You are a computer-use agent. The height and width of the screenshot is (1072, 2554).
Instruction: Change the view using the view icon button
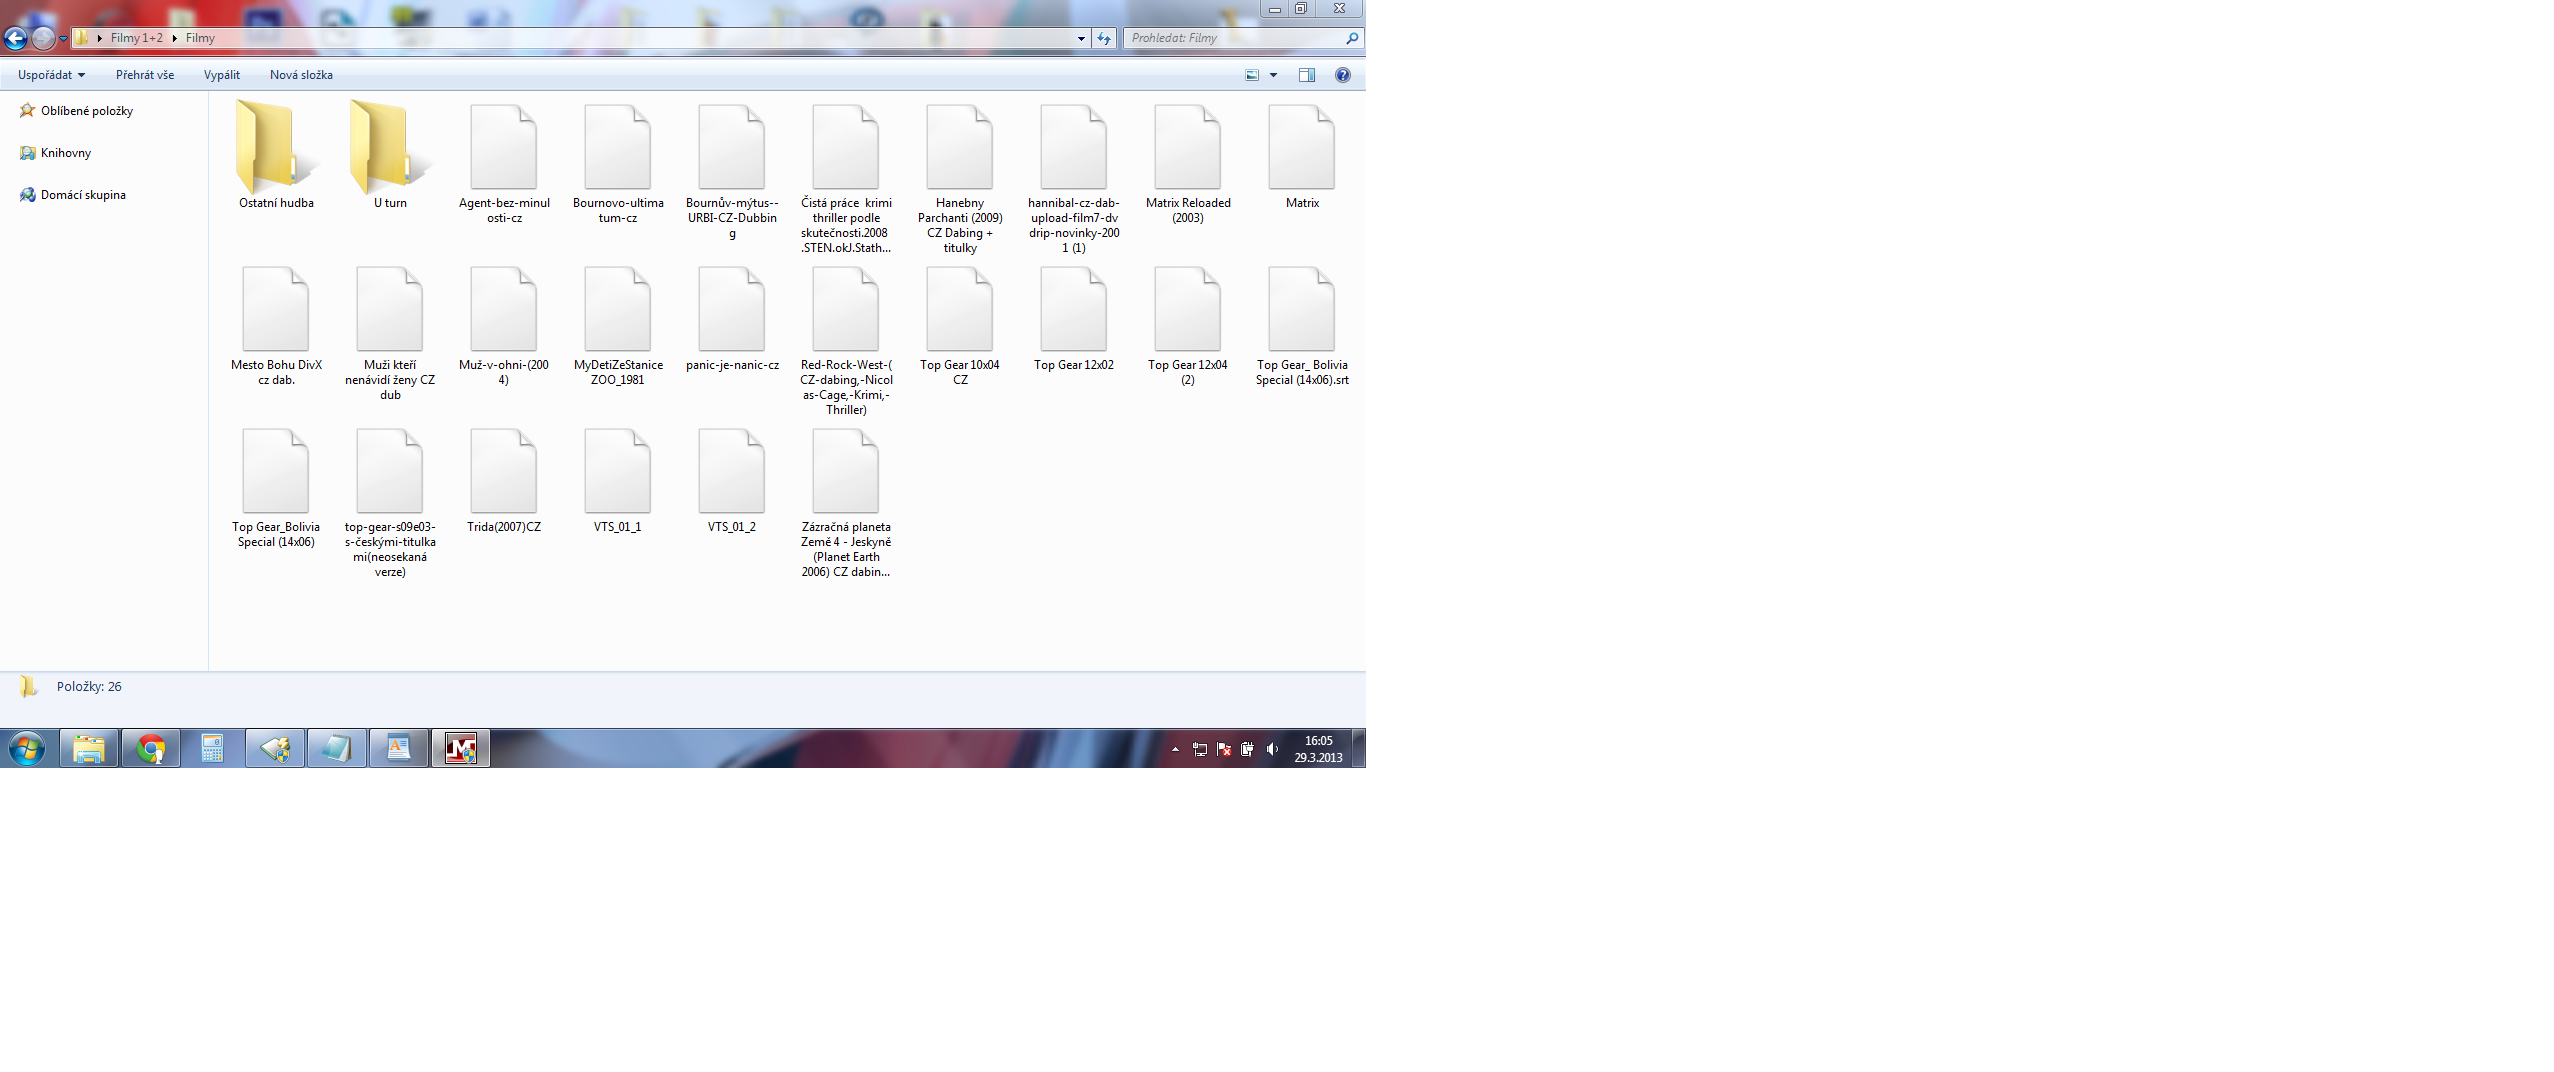click(1252, 75)
